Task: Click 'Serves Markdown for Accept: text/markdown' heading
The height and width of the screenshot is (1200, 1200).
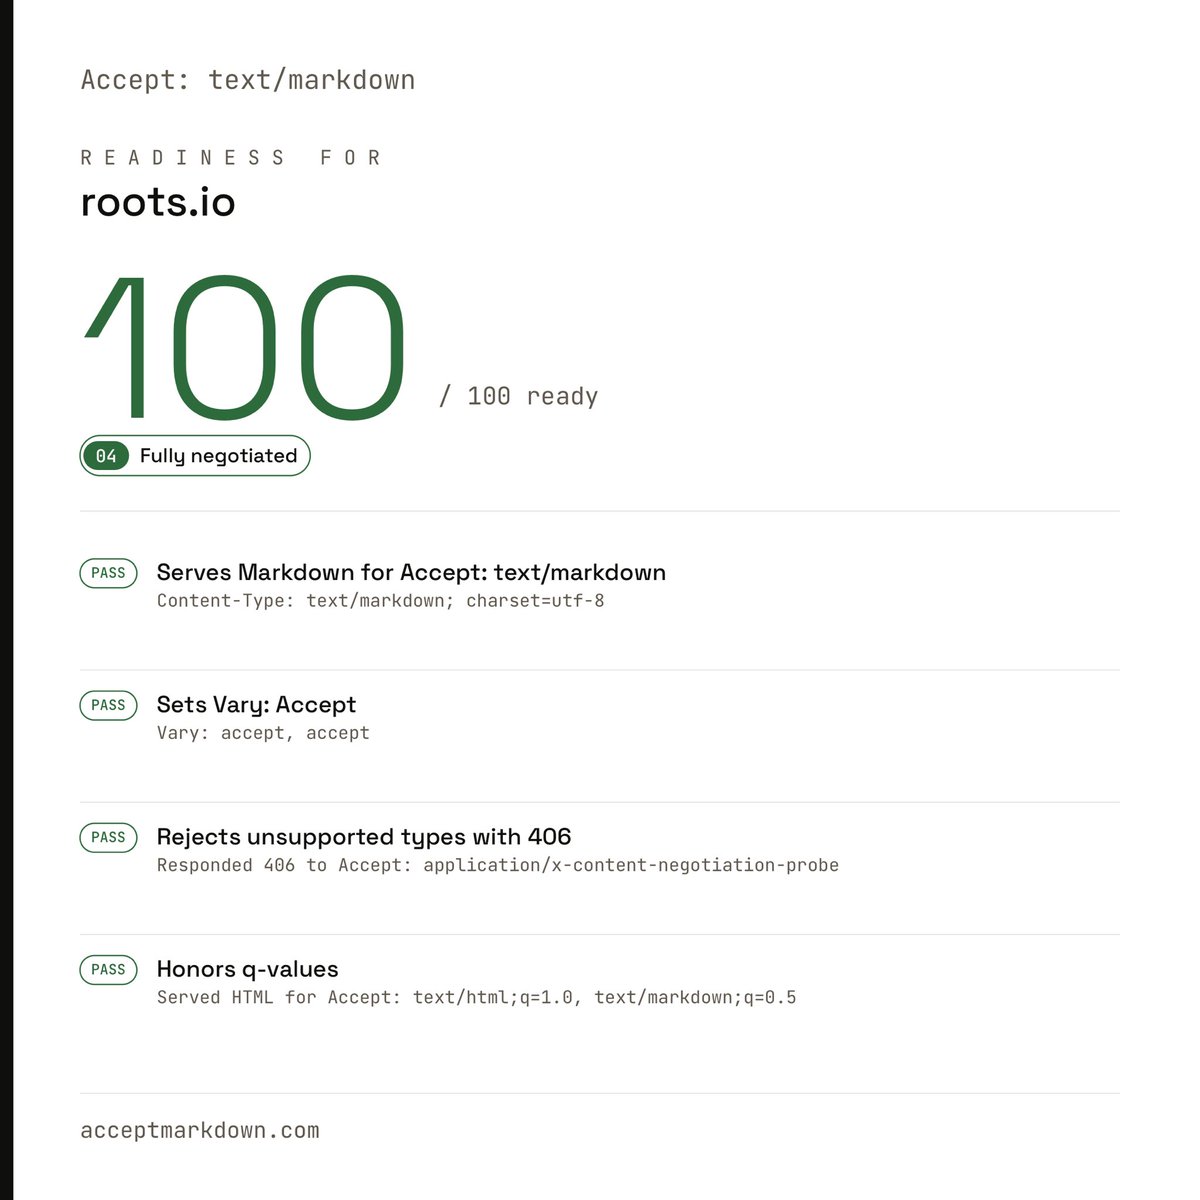Action: 411,573
